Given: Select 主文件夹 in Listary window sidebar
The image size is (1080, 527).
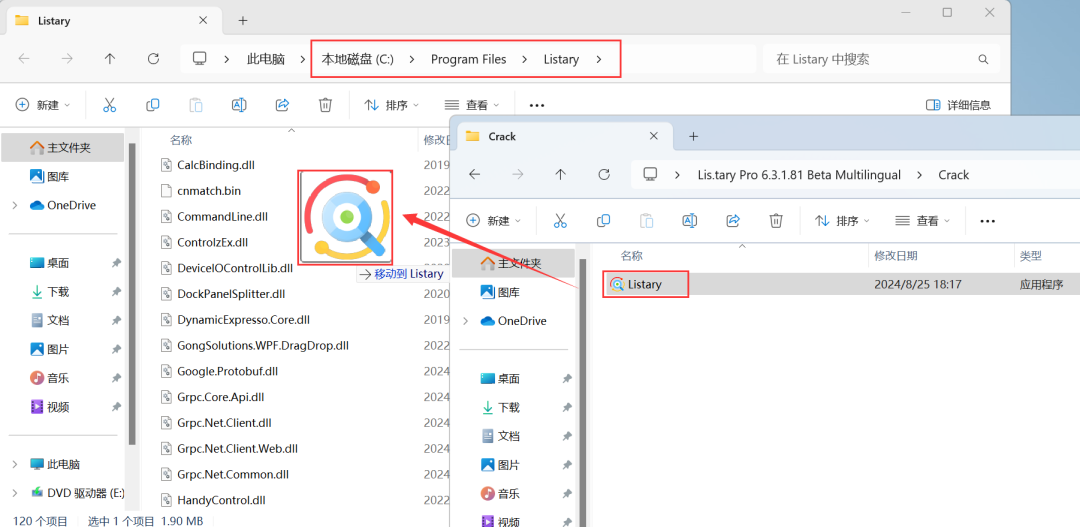Looking at the screenshot, I should pos(63,148).
